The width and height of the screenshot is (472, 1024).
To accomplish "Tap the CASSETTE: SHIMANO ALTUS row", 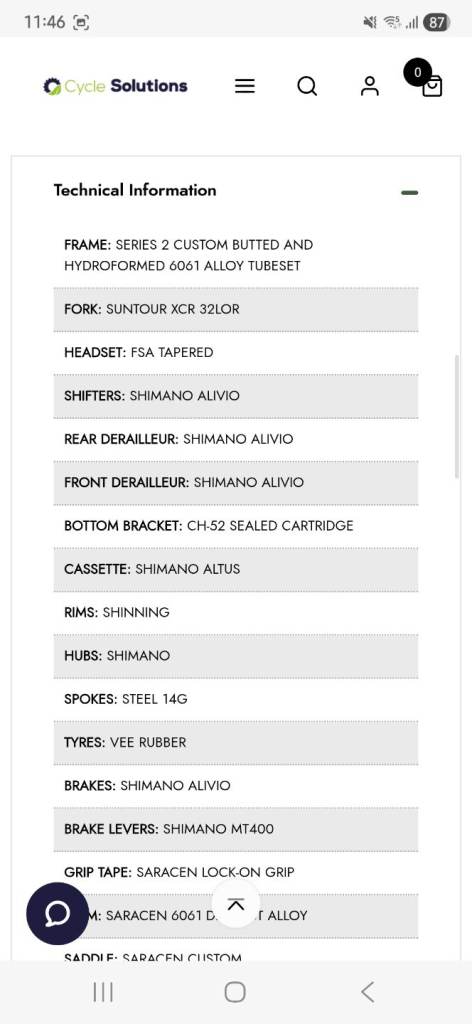I will [236, 569].
